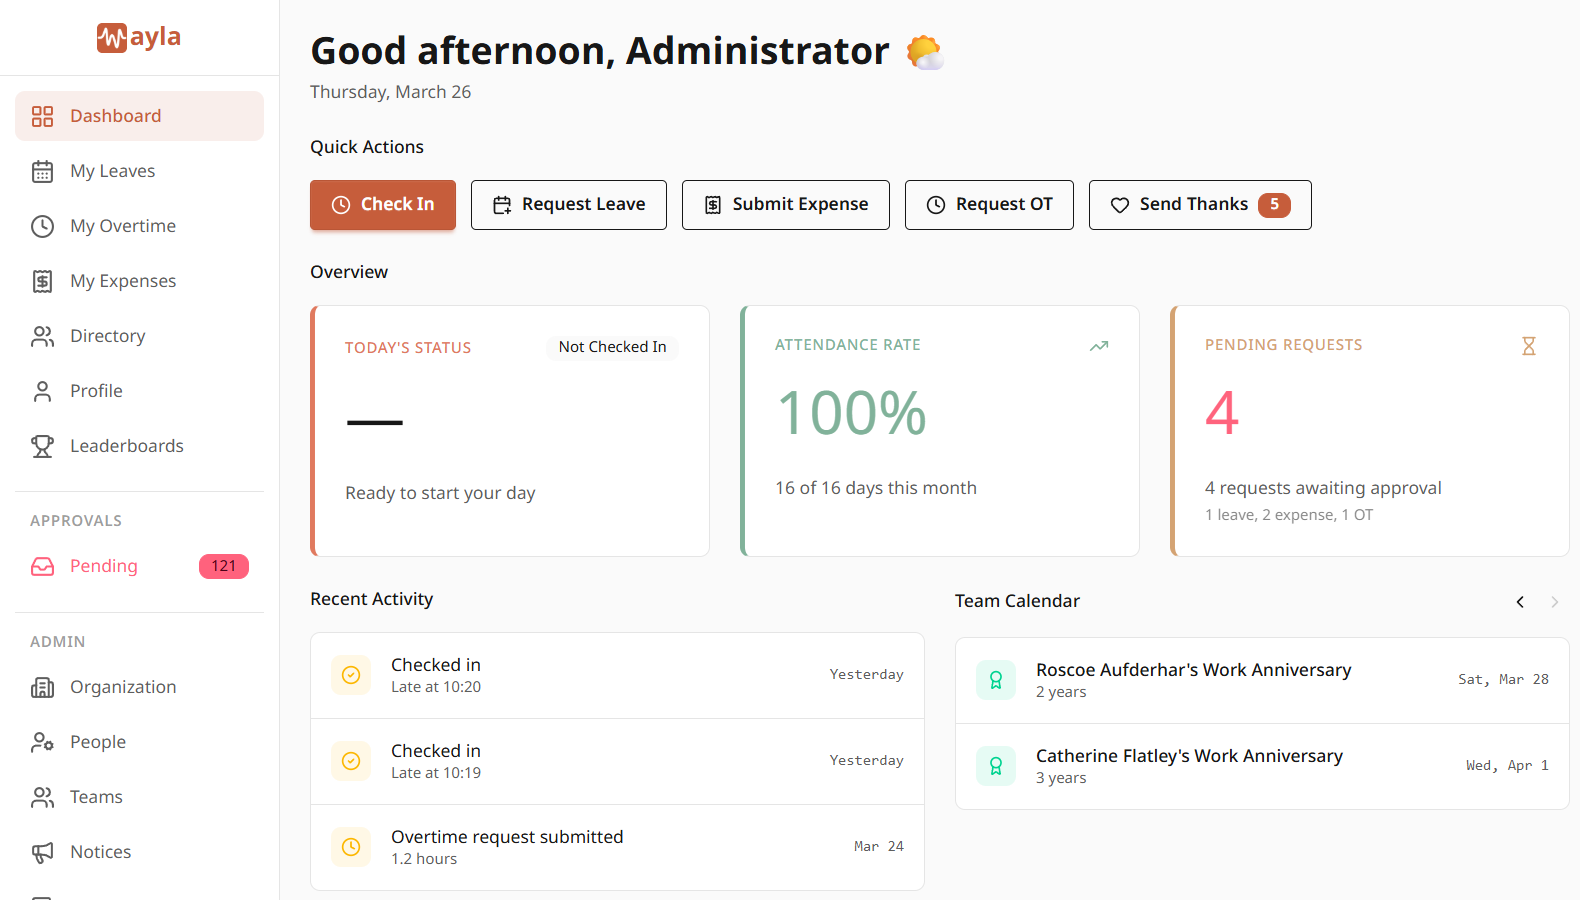The width and height of the screenshot is (1580, 900).
Task: Click Catherine Flatley's anniversary award icon
Action: 996,766
